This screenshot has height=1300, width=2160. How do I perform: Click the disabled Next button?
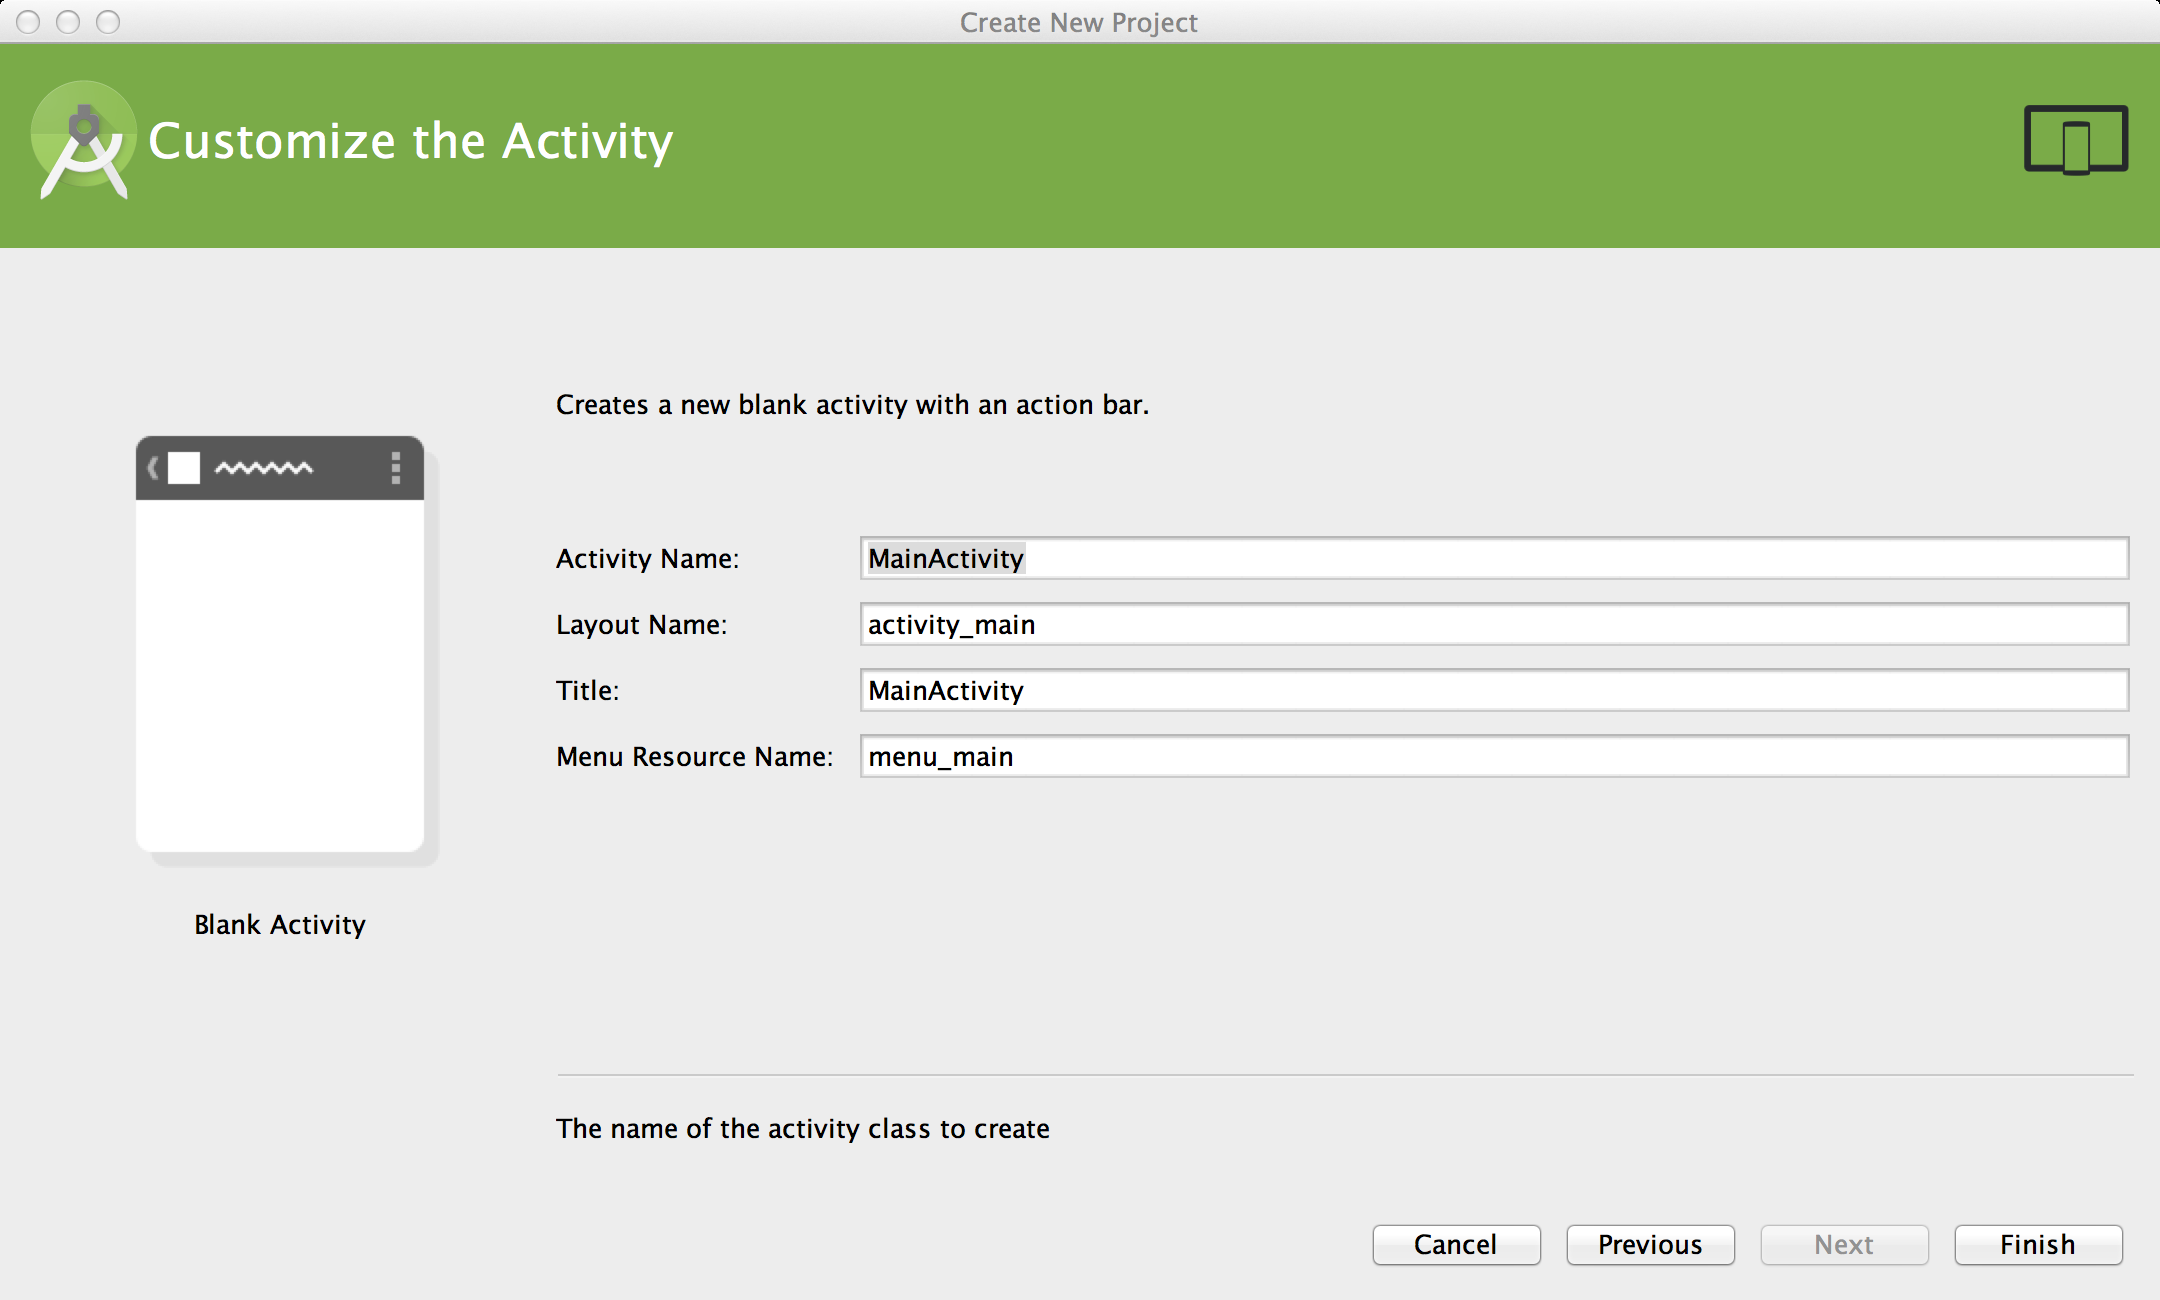[1844, 1244]
